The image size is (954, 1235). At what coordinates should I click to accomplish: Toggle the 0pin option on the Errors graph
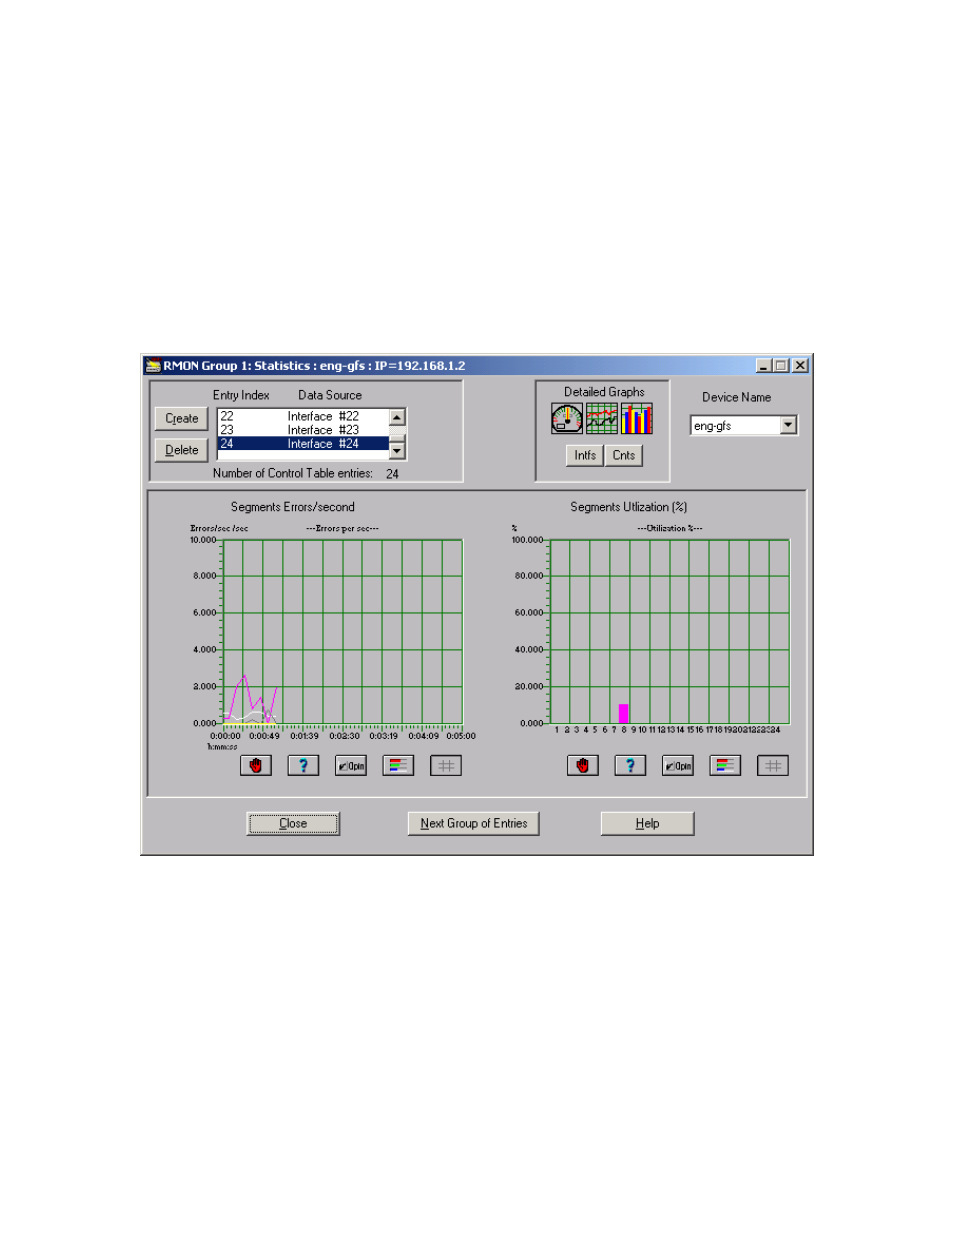tap(351, 766)
